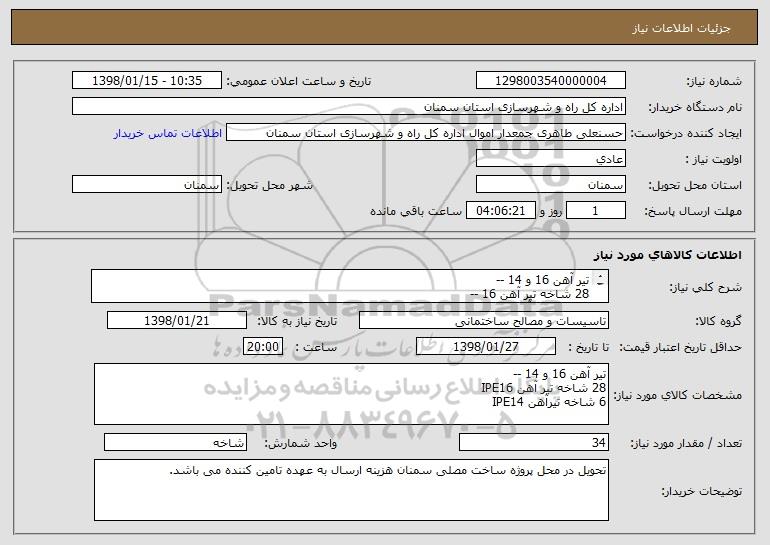Click the goods specification text area with IPE16
Viewport: 770px width, 545px height.
pyautogui.click(x=351, y=394)
